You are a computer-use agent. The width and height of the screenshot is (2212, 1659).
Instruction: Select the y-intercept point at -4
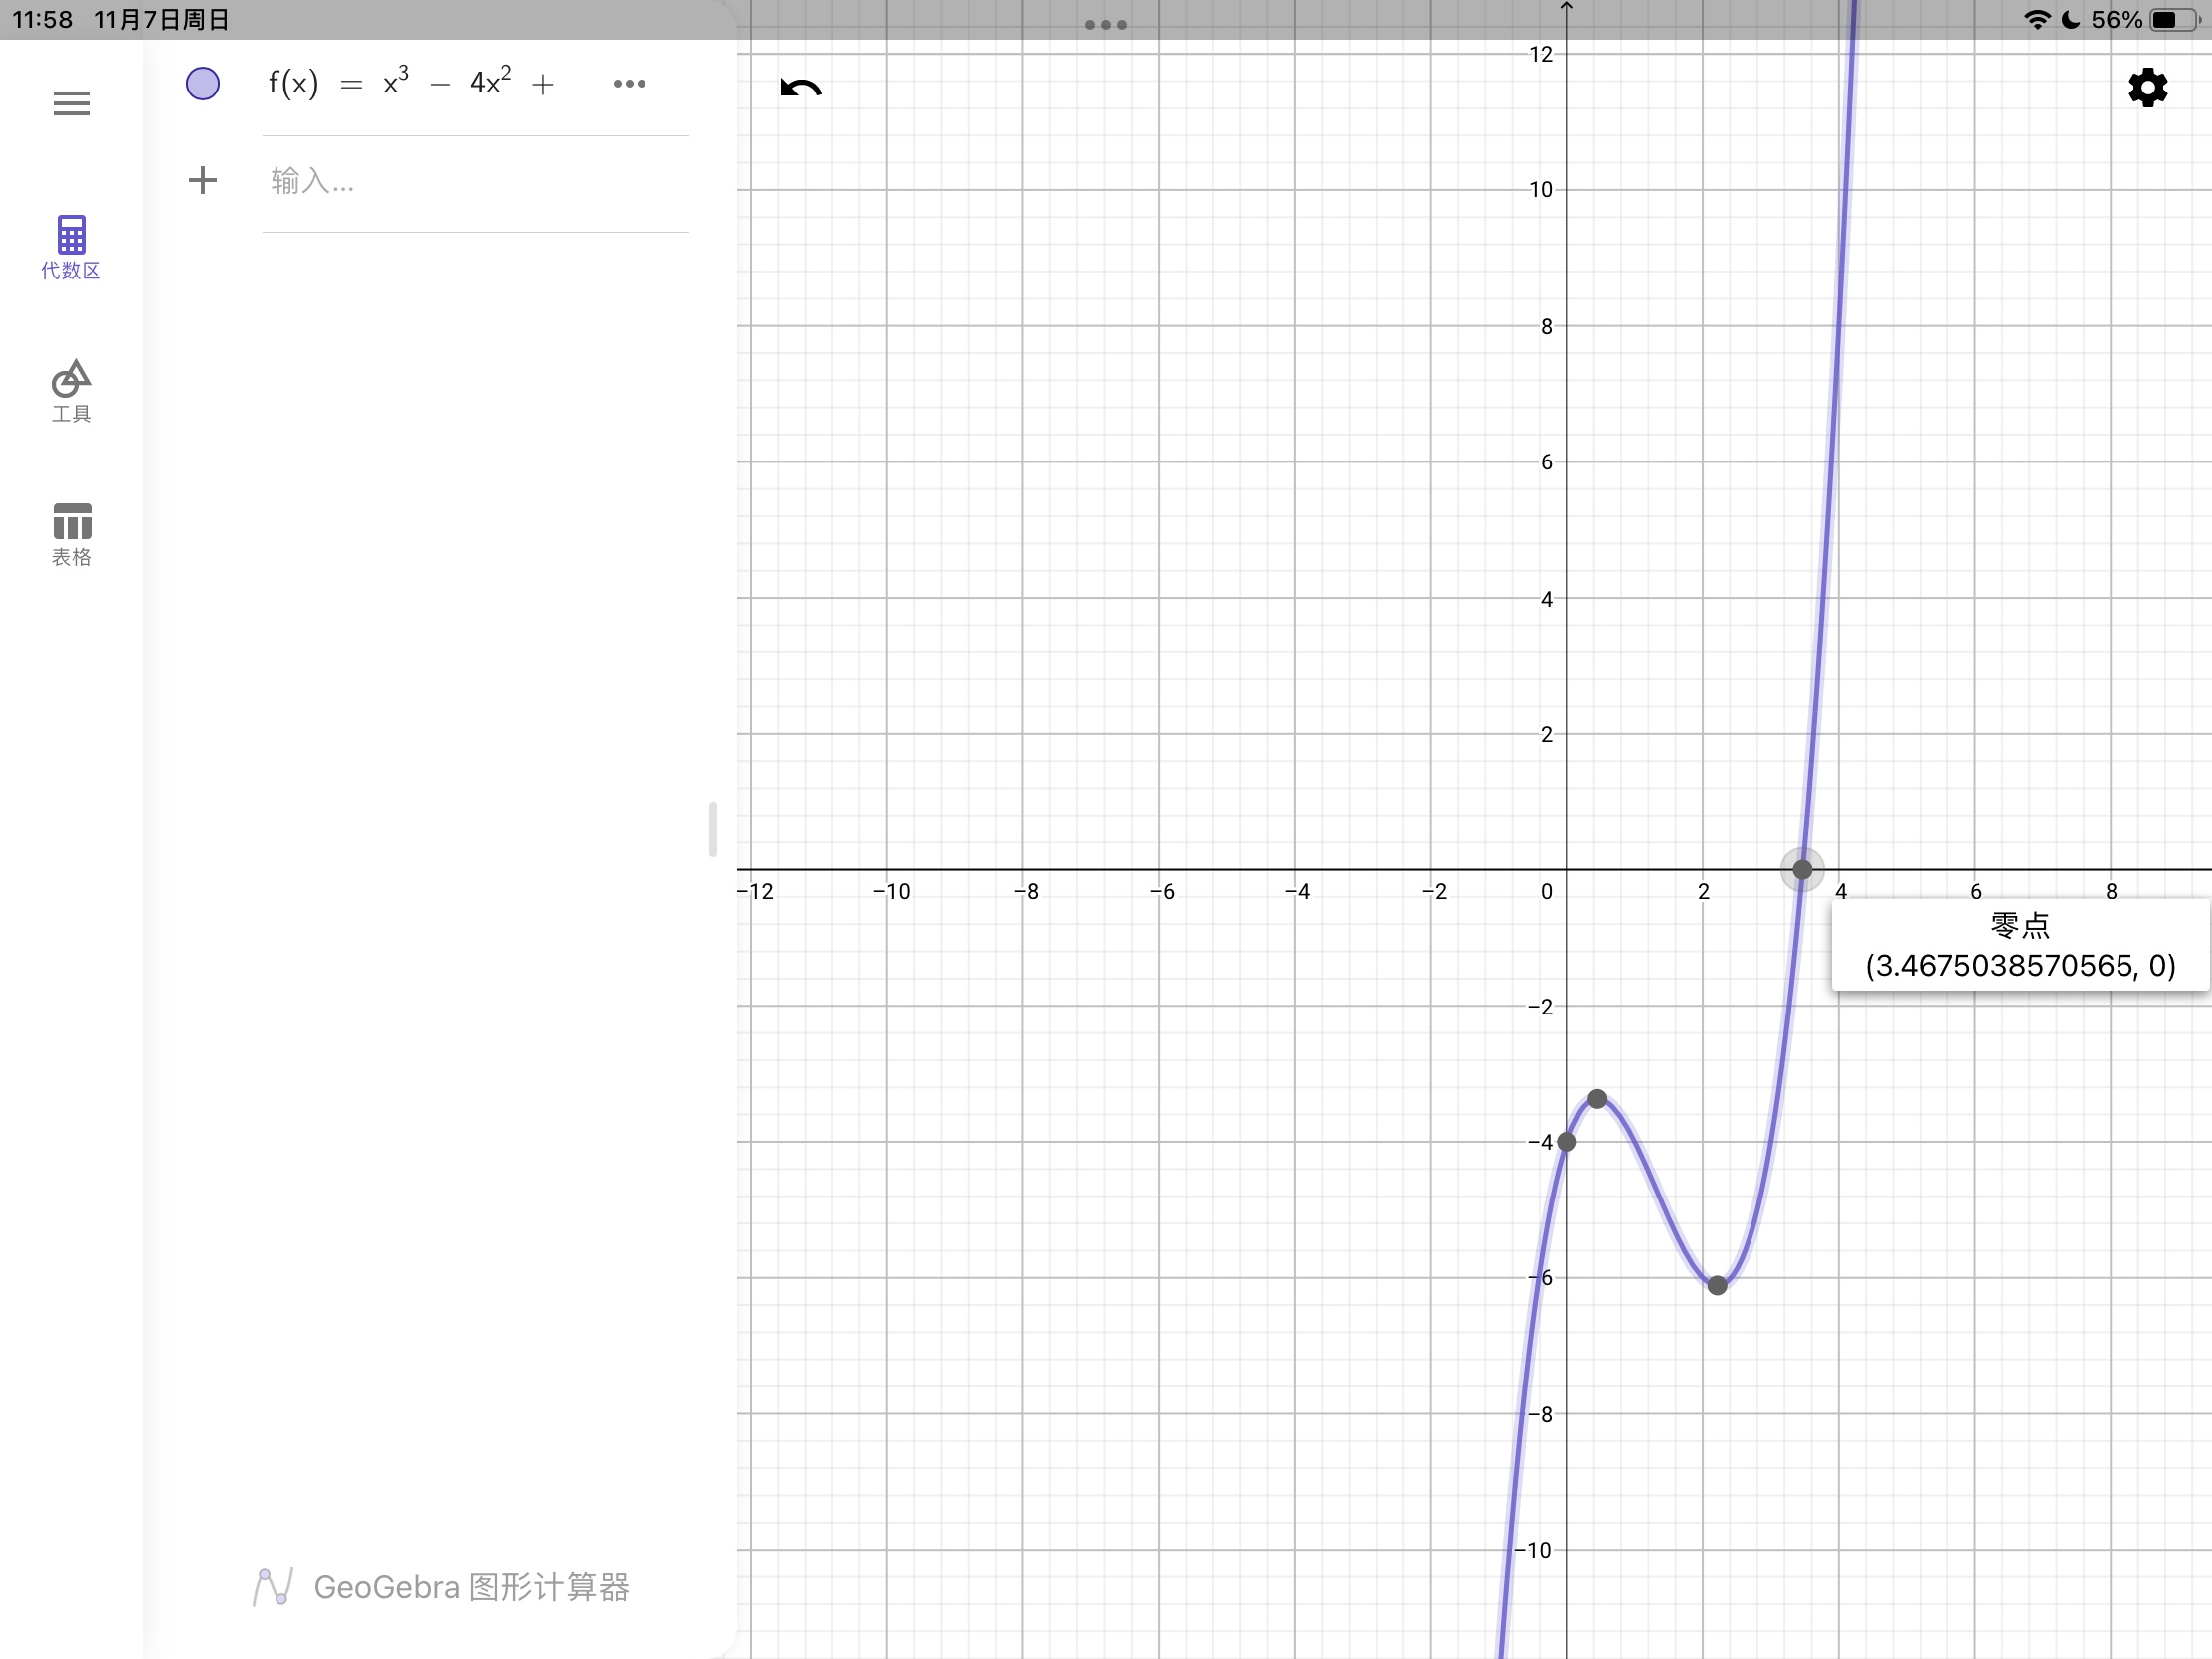click(x=1567, y=1142)
